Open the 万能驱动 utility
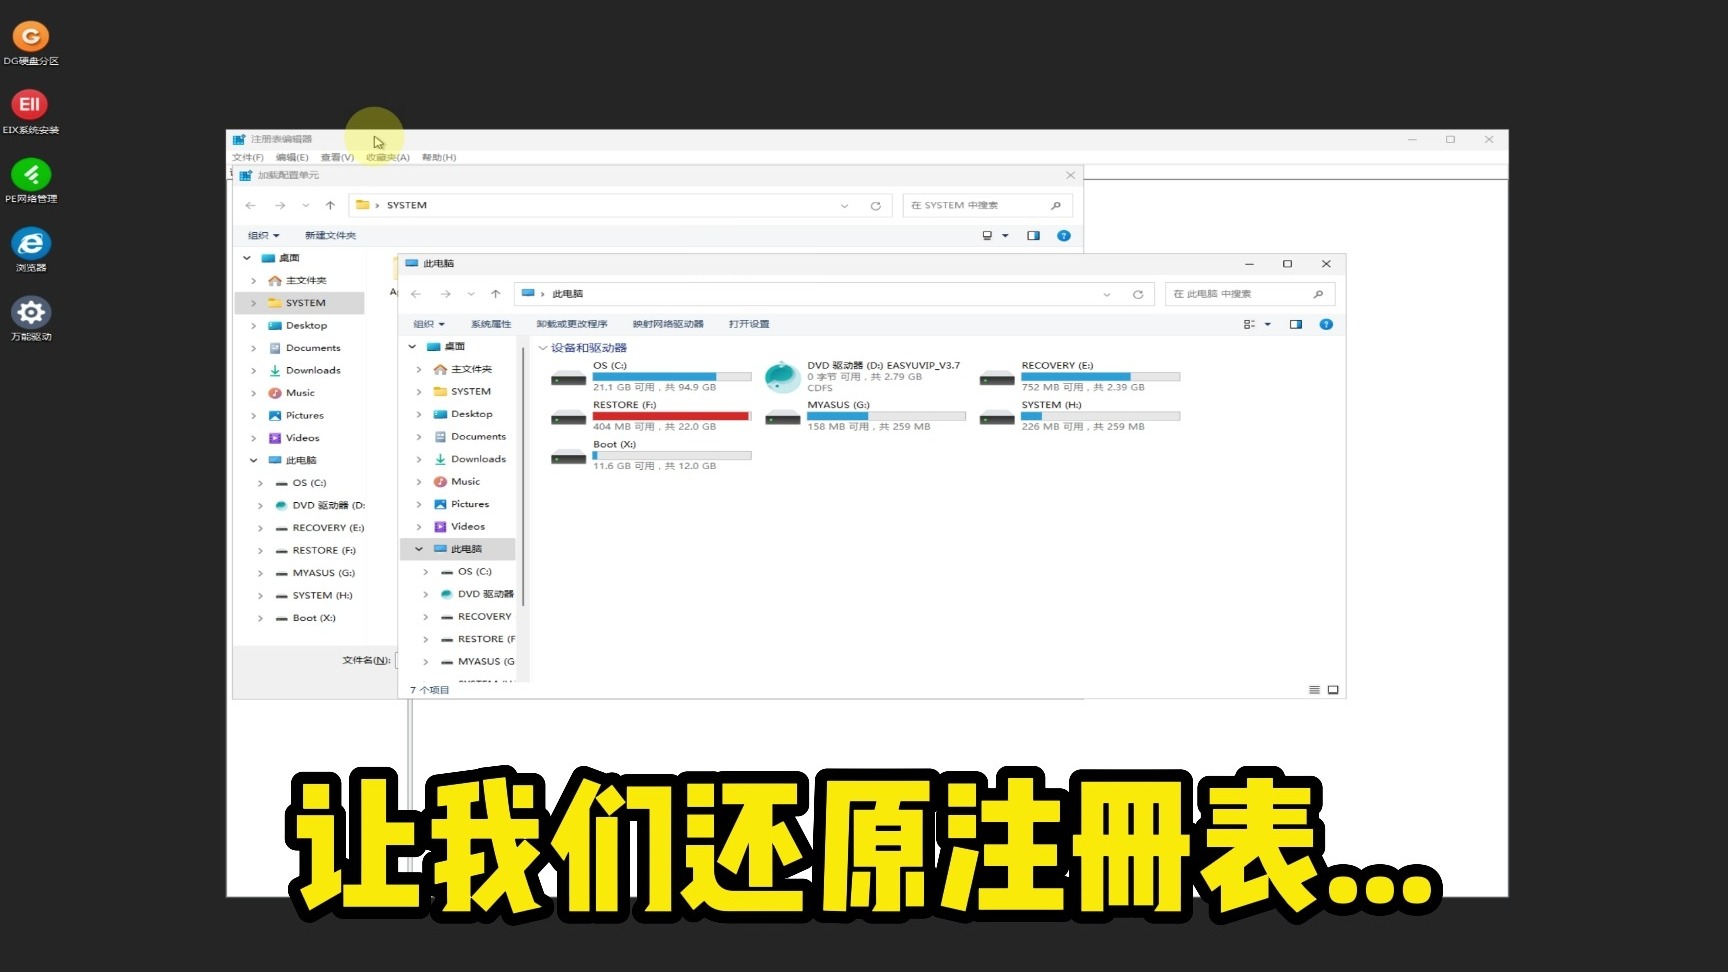The height and width of the screenshot is (972, 1728). pyautogui.click(x=30, y=311)
